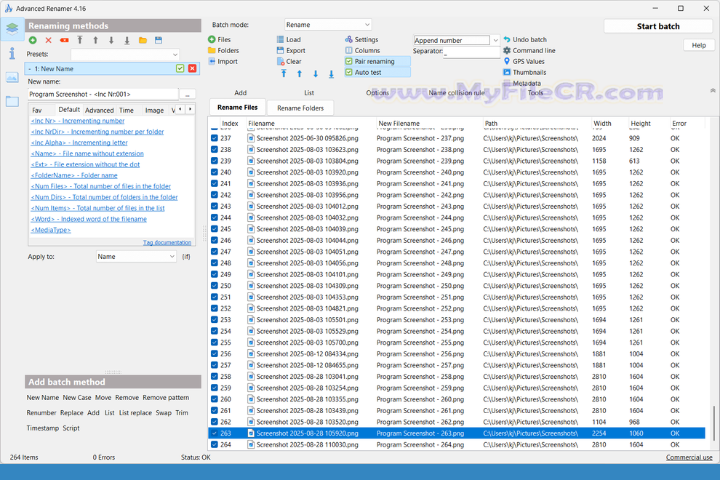This screenshot has height=480, width=720.
Task: Click Undo batch
Action: [x=525, y=40]
